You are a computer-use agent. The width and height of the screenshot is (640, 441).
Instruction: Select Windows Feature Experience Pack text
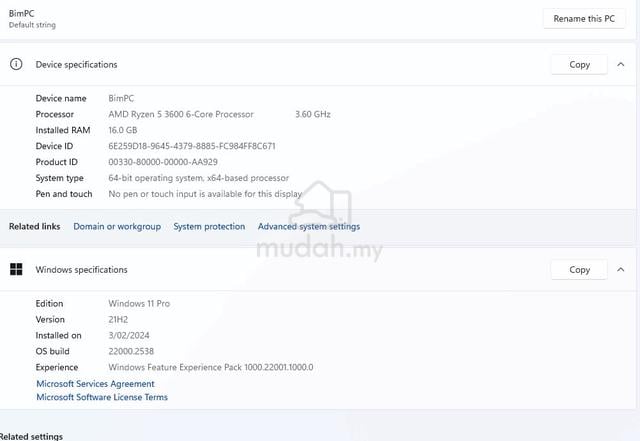(x=211, y=367)
